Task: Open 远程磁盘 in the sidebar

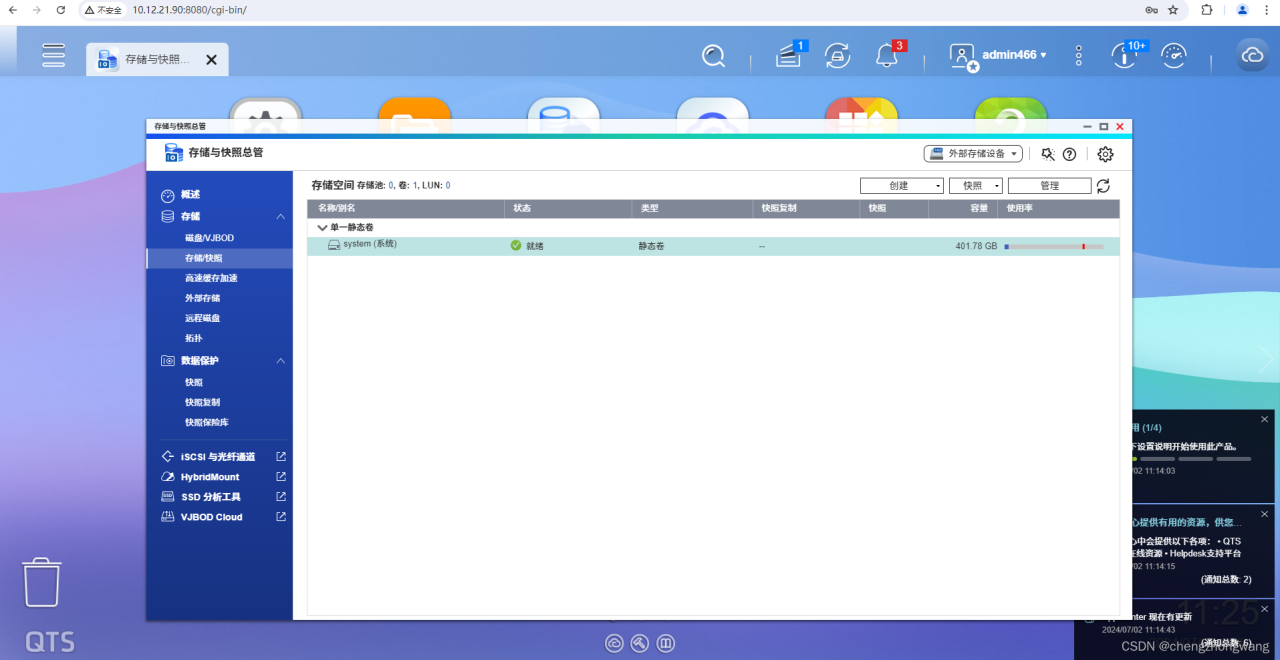Action: pos(202,318)
